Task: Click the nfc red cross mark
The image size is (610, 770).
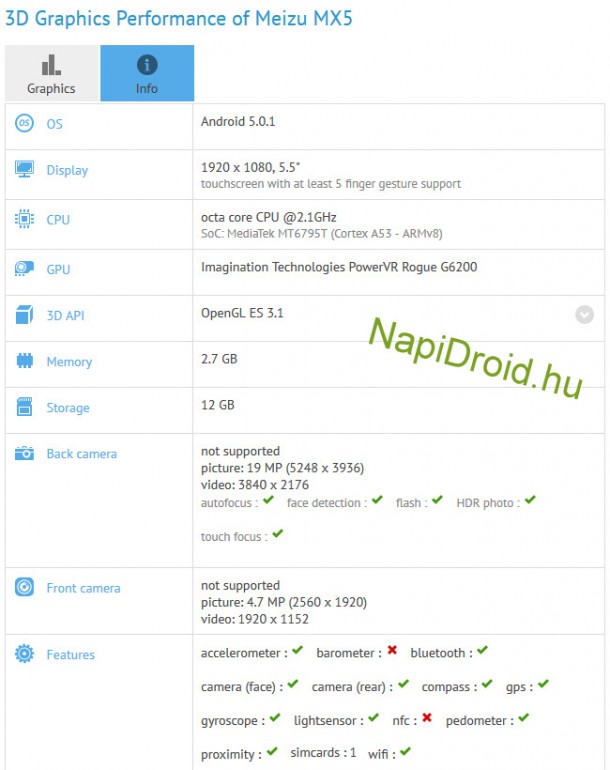Action: point(427,718)
